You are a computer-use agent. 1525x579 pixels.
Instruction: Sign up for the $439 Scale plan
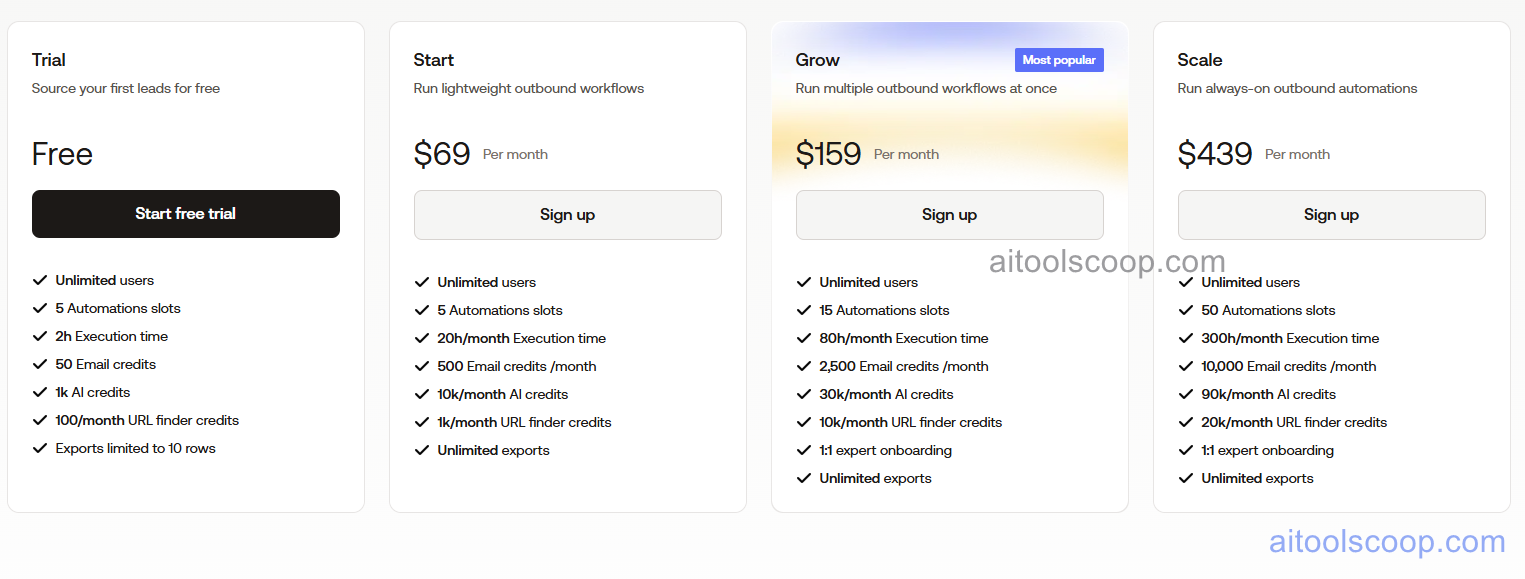pyautogui.click(x=1331, y=215)
